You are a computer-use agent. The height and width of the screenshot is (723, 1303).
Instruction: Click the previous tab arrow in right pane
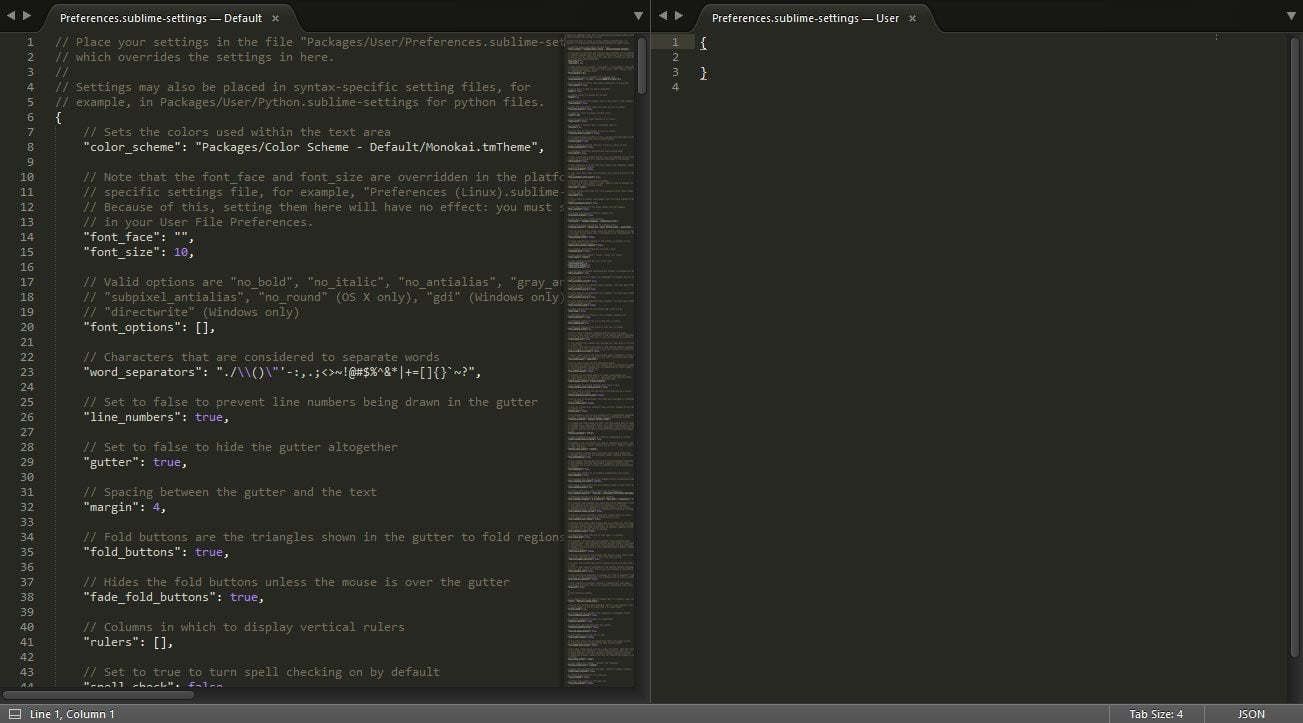click(662, 16)
